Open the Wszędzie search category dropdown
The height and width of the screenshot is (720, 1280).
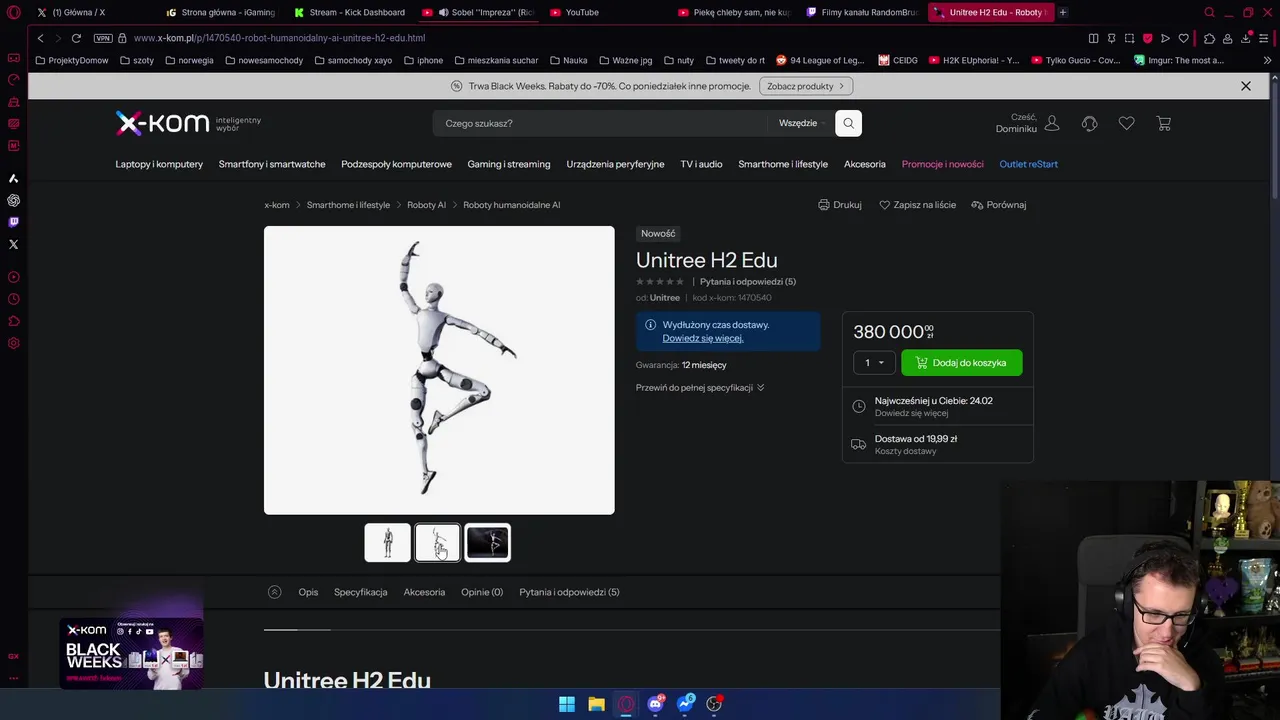pyautogui.click(x=803, y=123)
